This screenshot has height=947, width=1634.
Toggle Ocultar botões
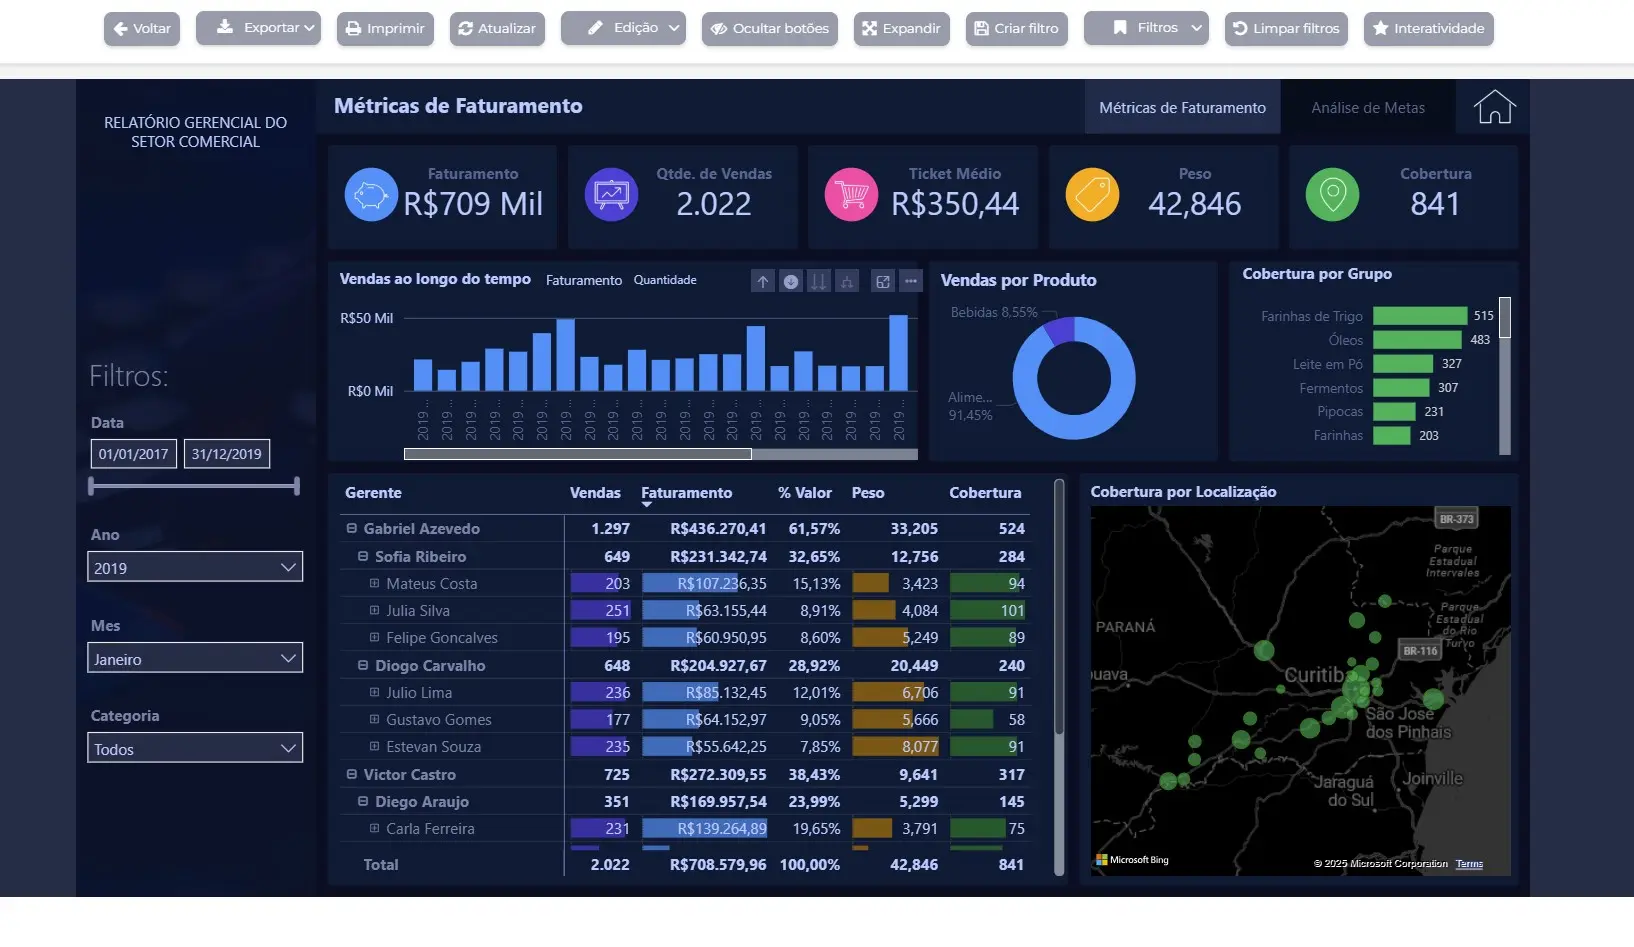tap(769, 28)
